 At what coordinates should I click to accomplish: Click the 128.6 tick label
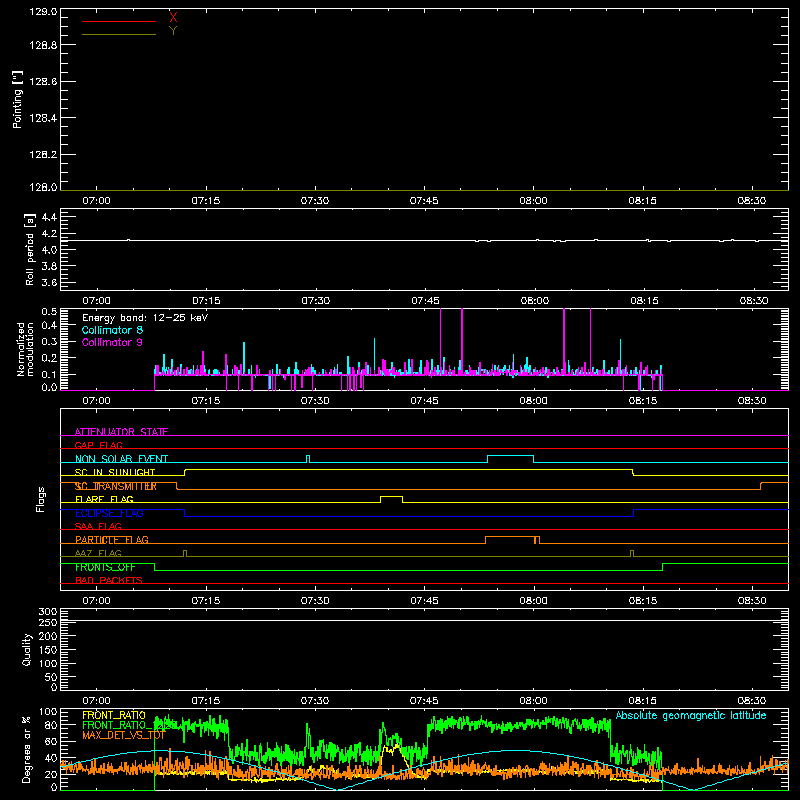43,82
